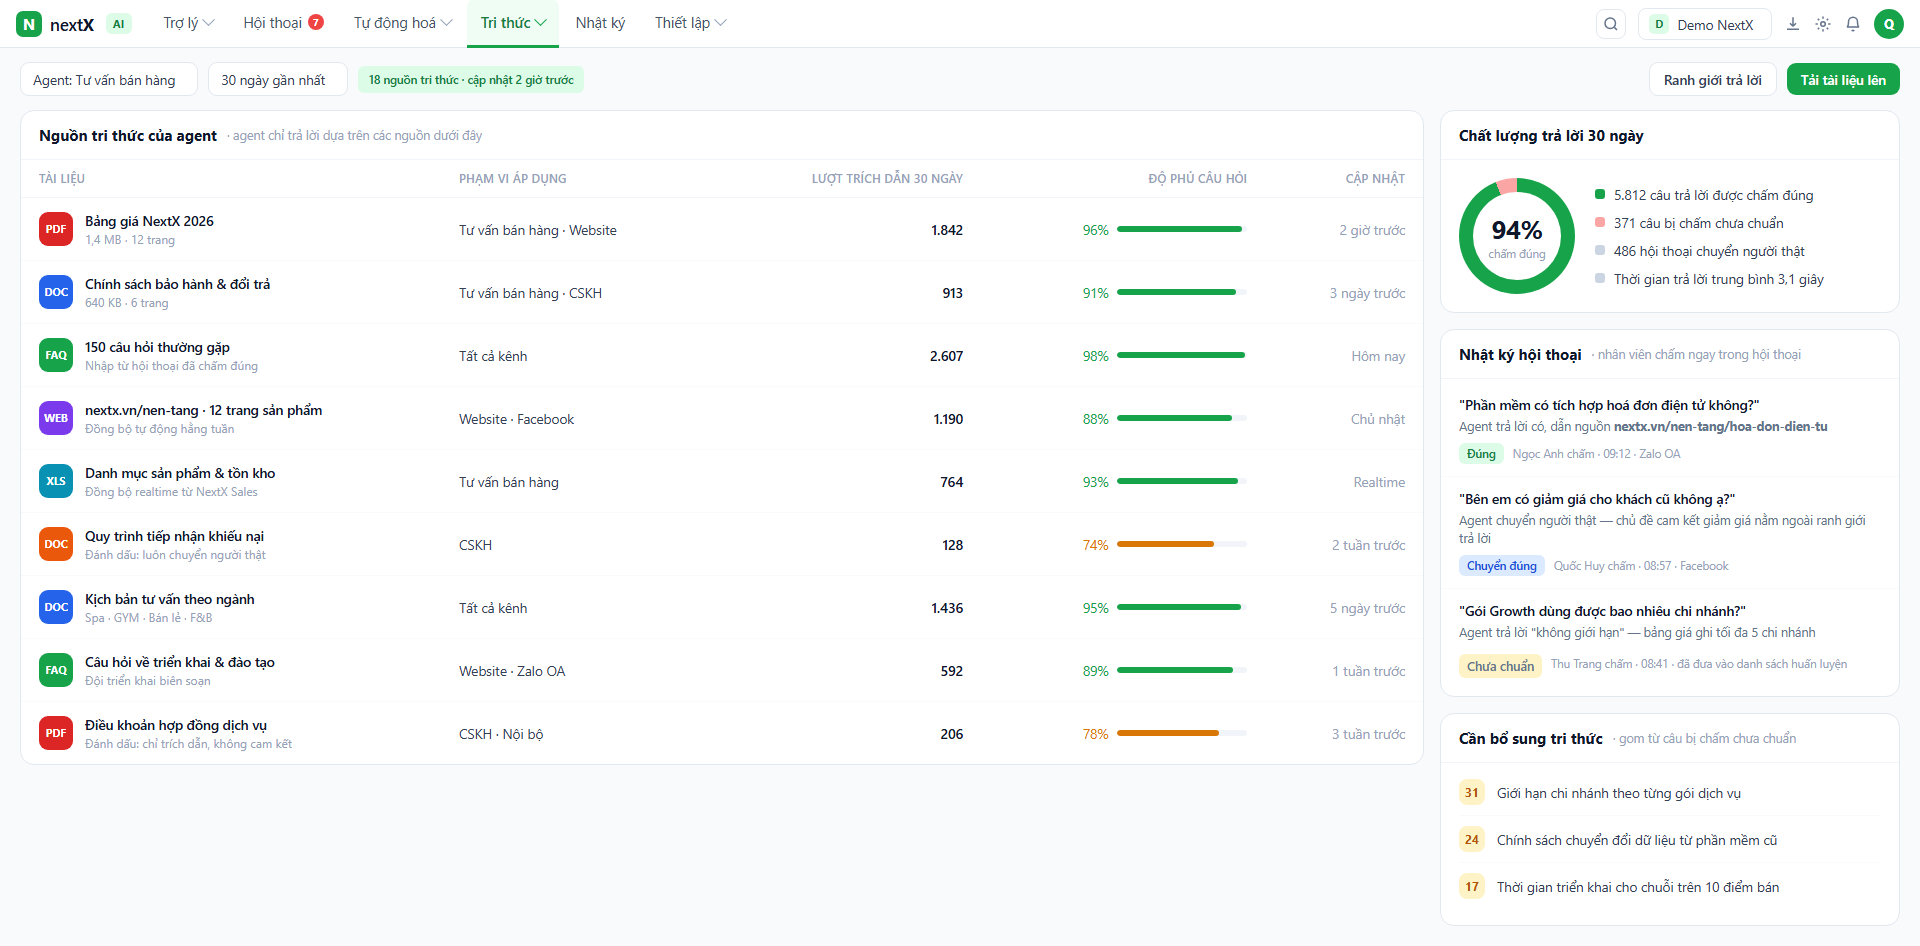Screen dimensions: 1920x946
Task: Open the Agent: Tư vấn bán hàng selector
Action: tap(109, 80)
